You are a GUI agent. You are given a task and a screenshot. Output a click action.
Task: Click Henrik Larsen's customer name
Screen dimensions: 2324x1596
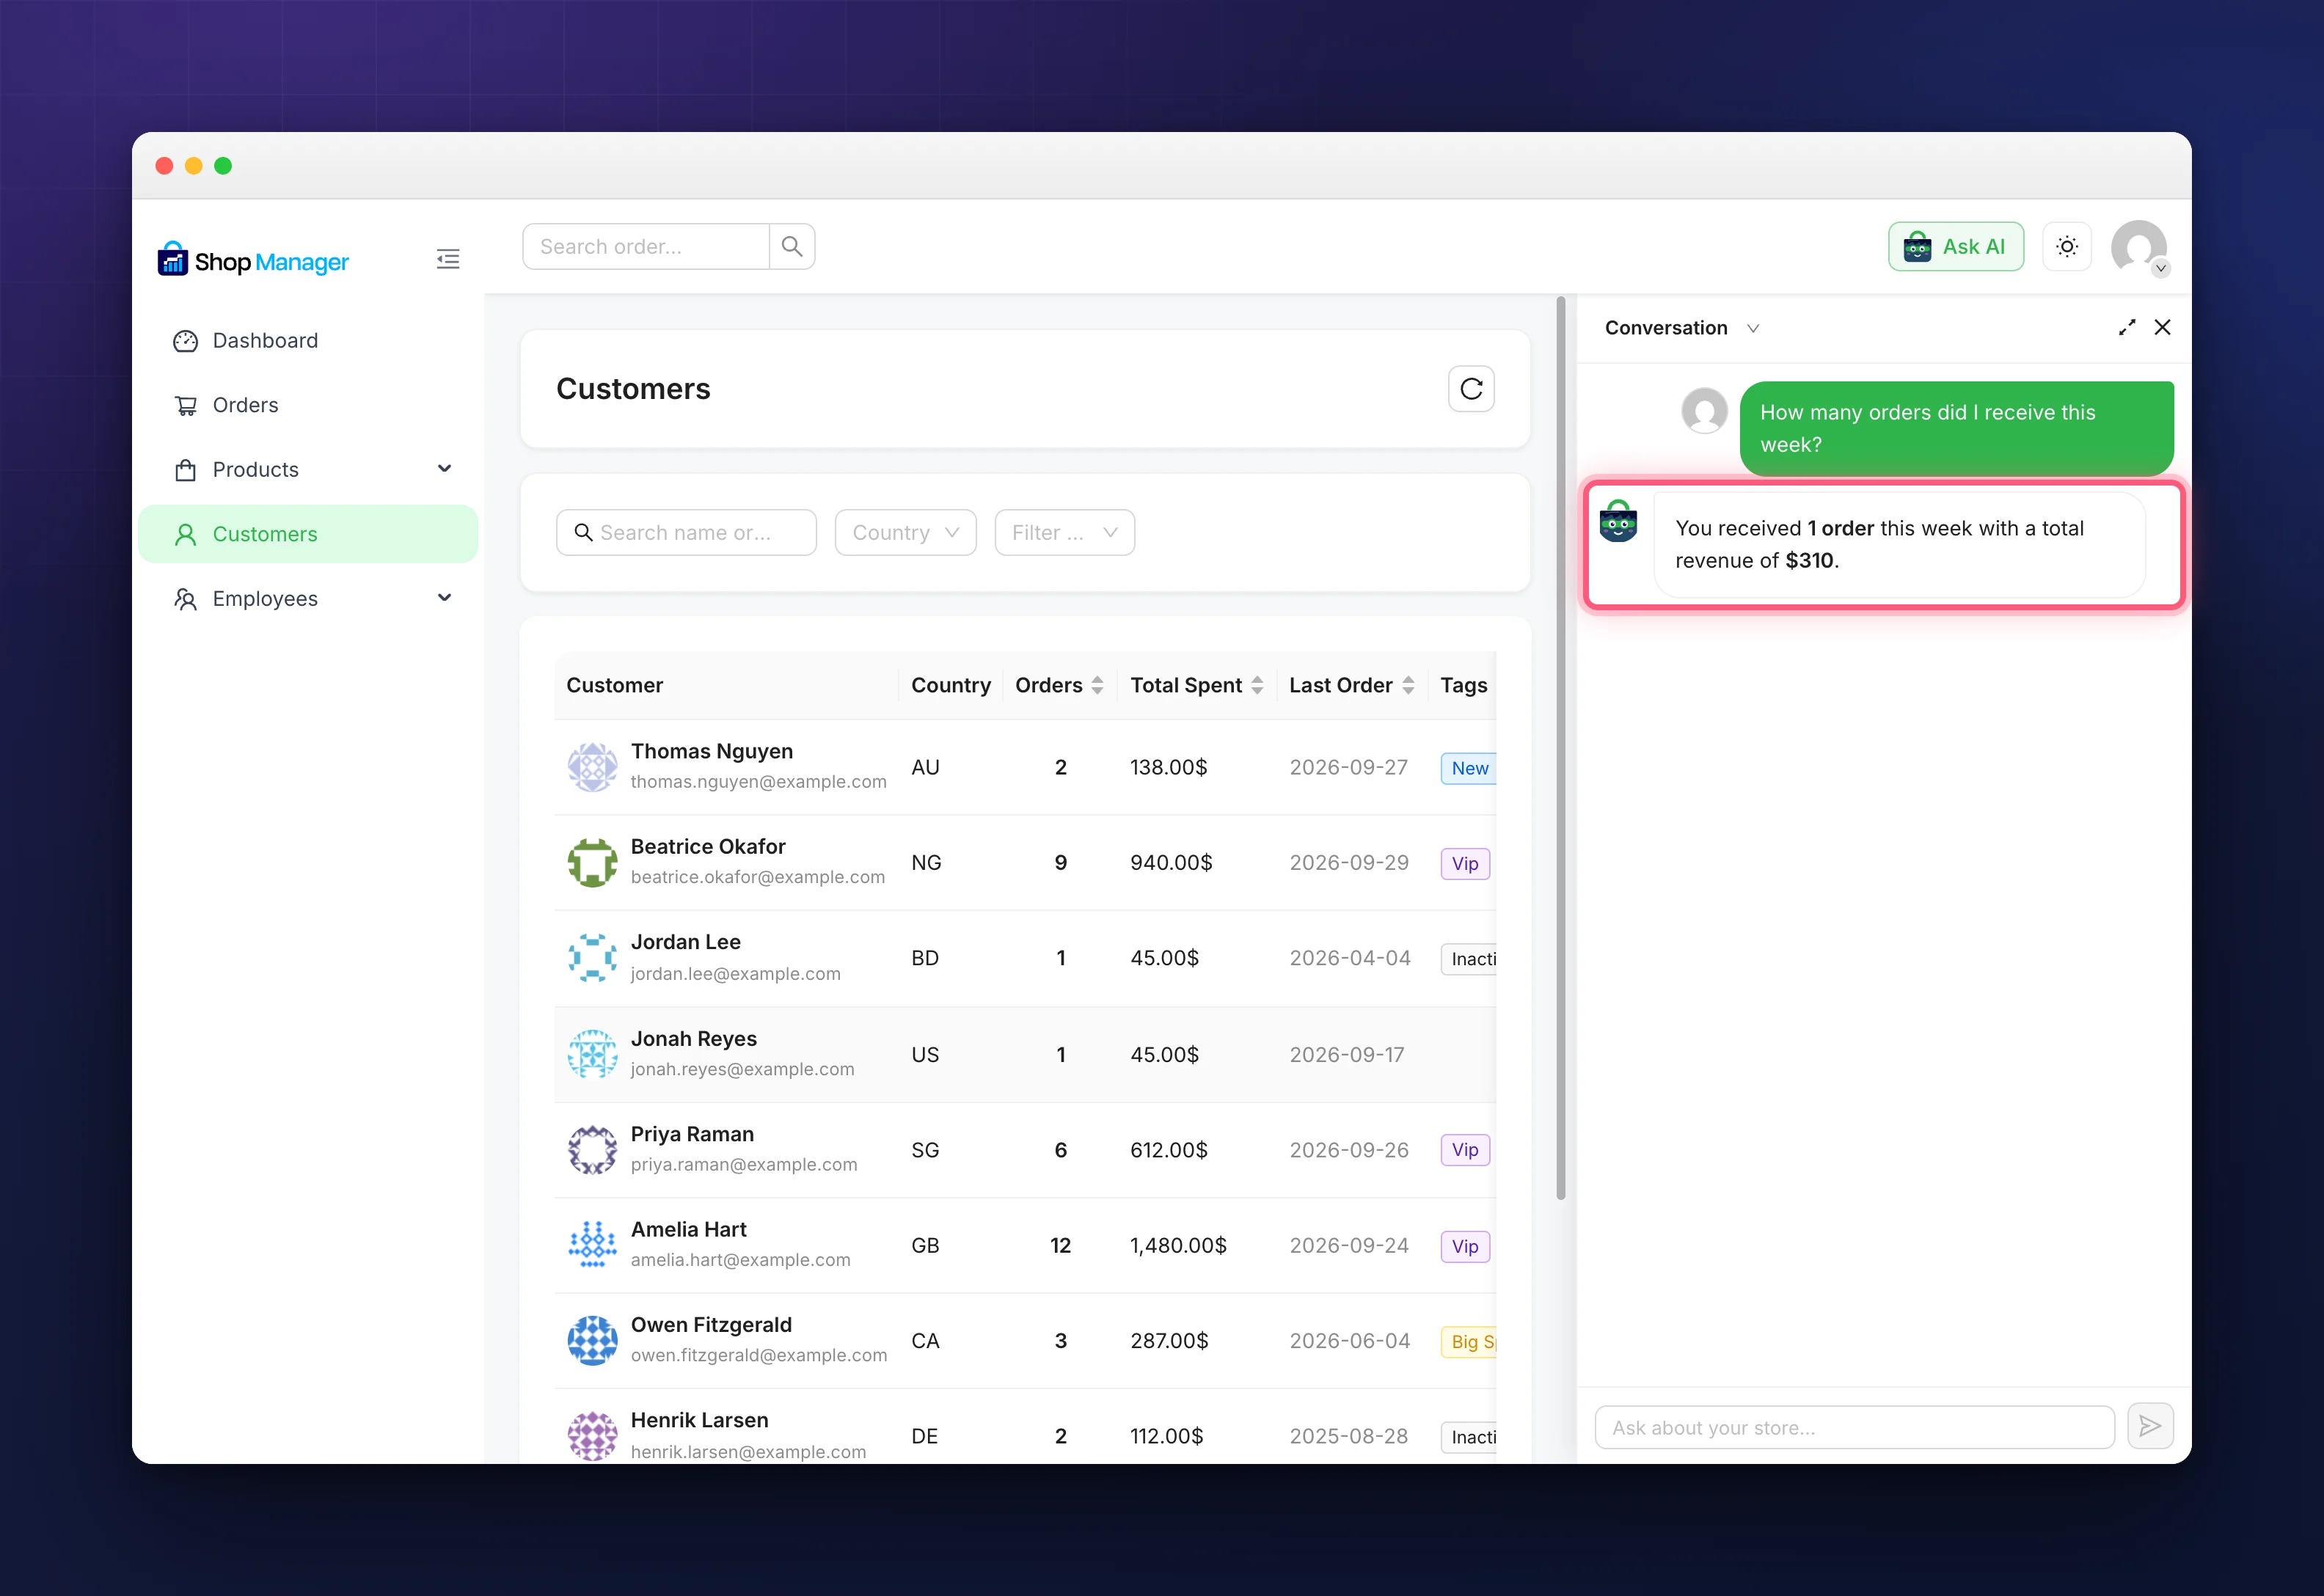pos(699,1420)
